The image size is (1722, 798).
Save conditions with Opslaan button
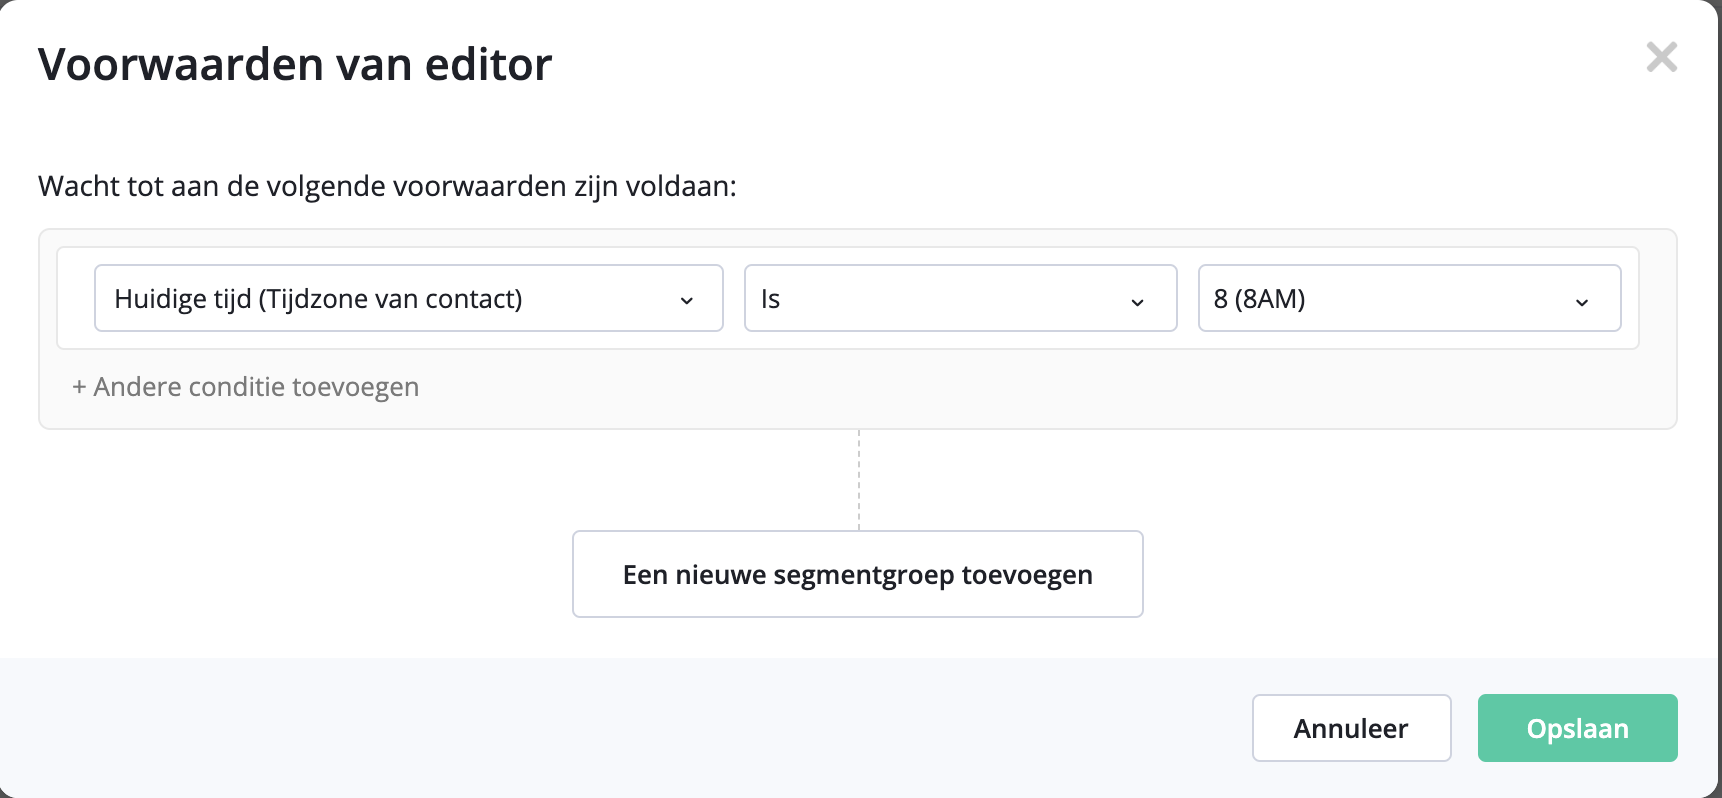pos(1577,728)
